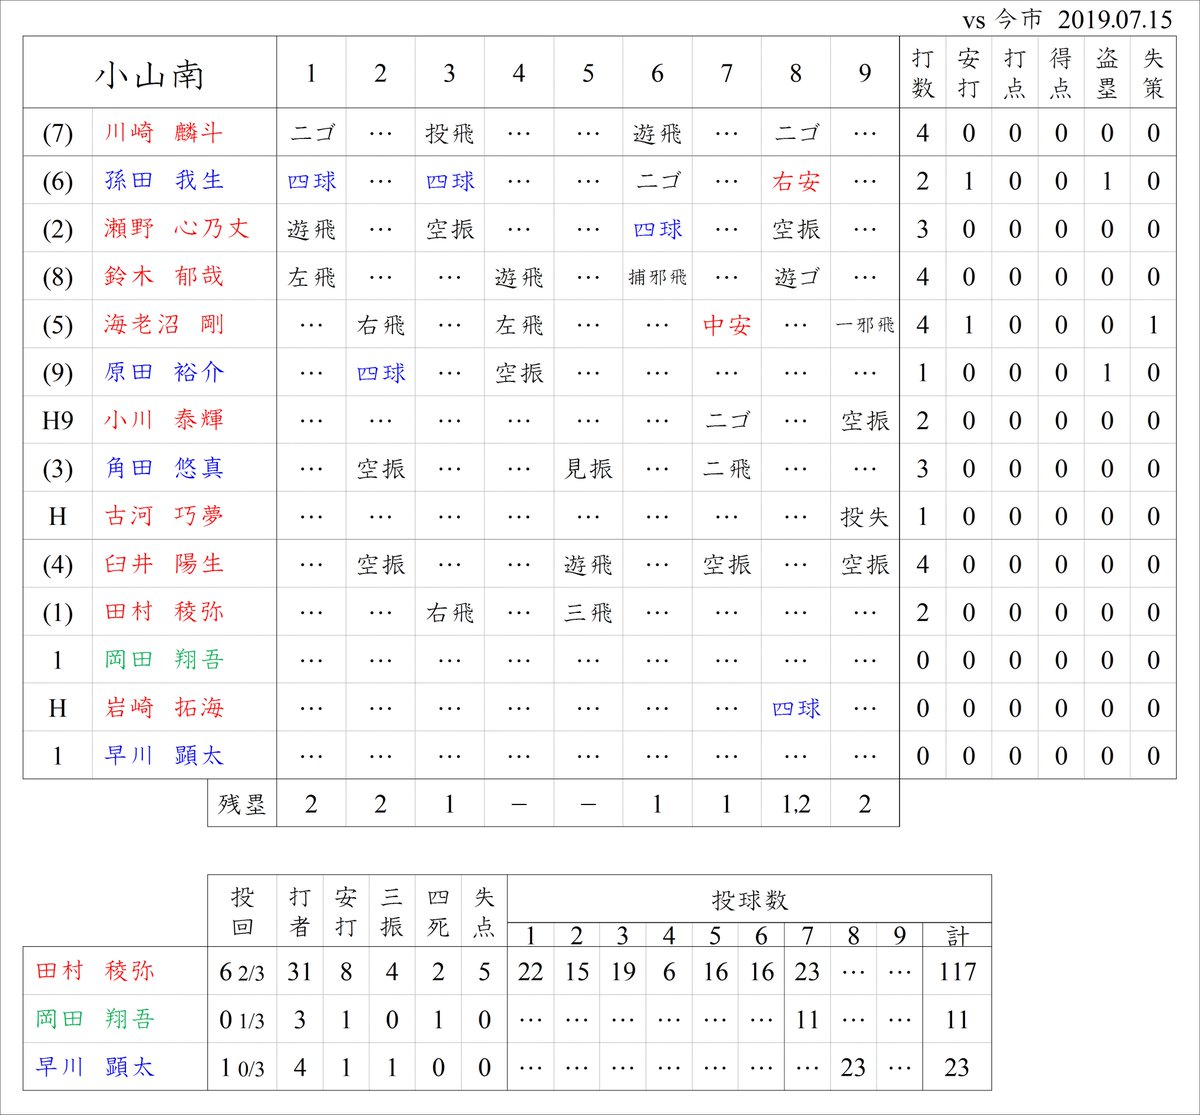The width and height of the screenshot is (1200, 1115).
Task: Click the 19 third-inning pitch count
Action: coord(623,972)
